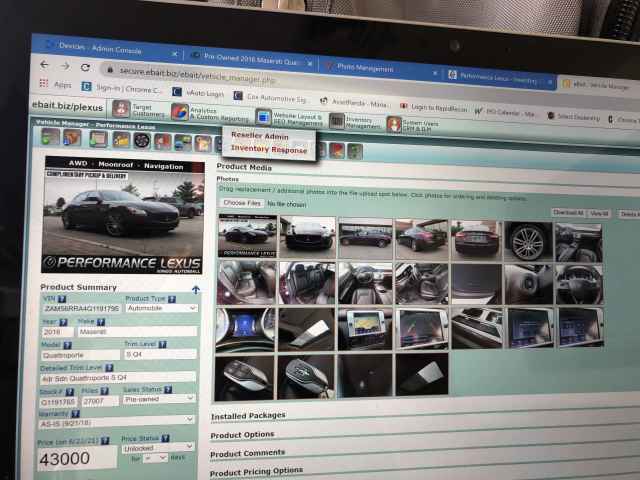The height and width of the screenshot is (480, 640).
Task: Click the Model help question-mark icon
Action: pos(67,345)
